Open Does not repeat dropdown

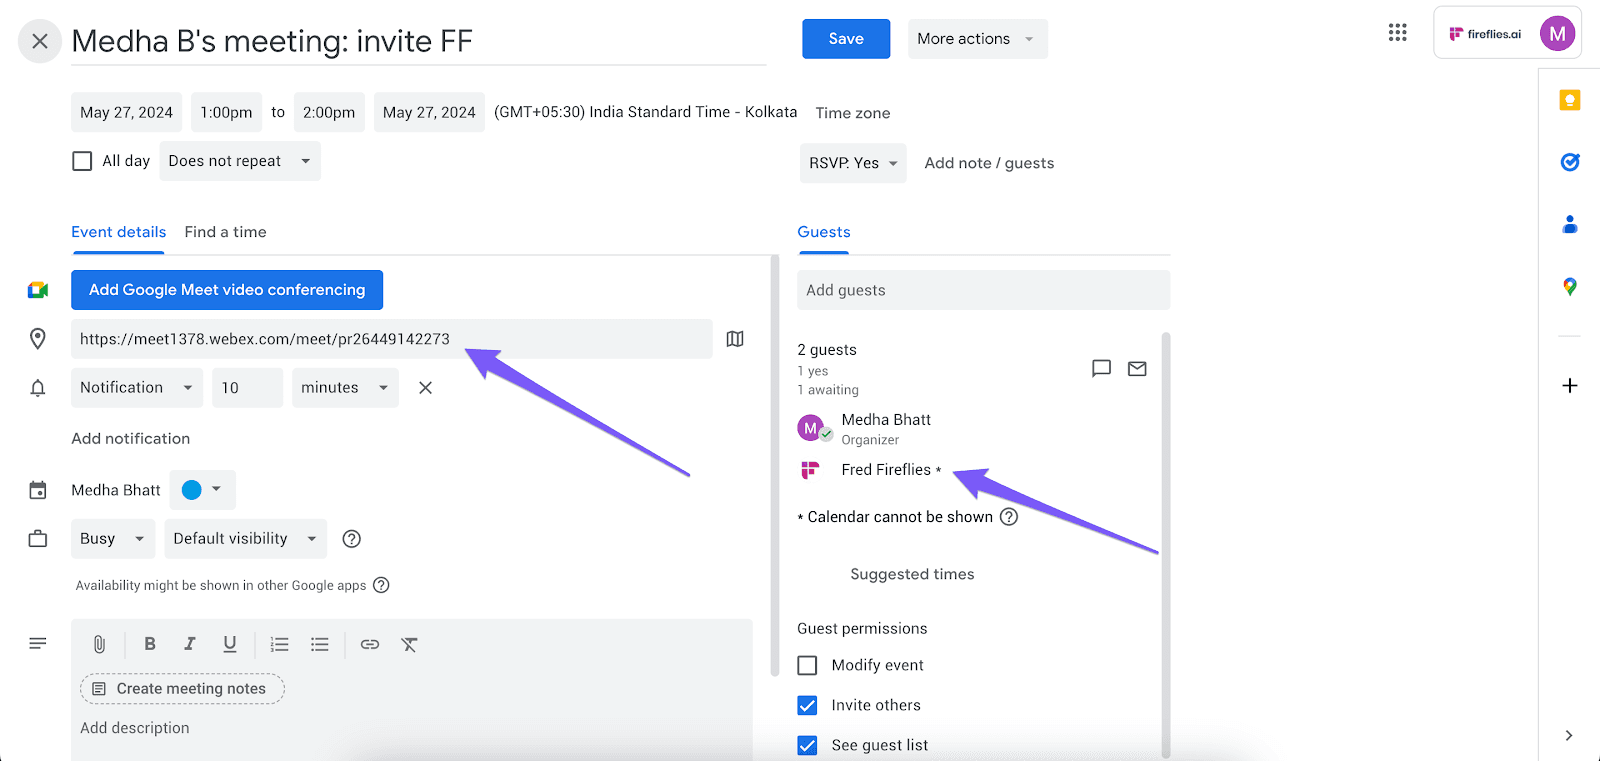coord(240,161)
